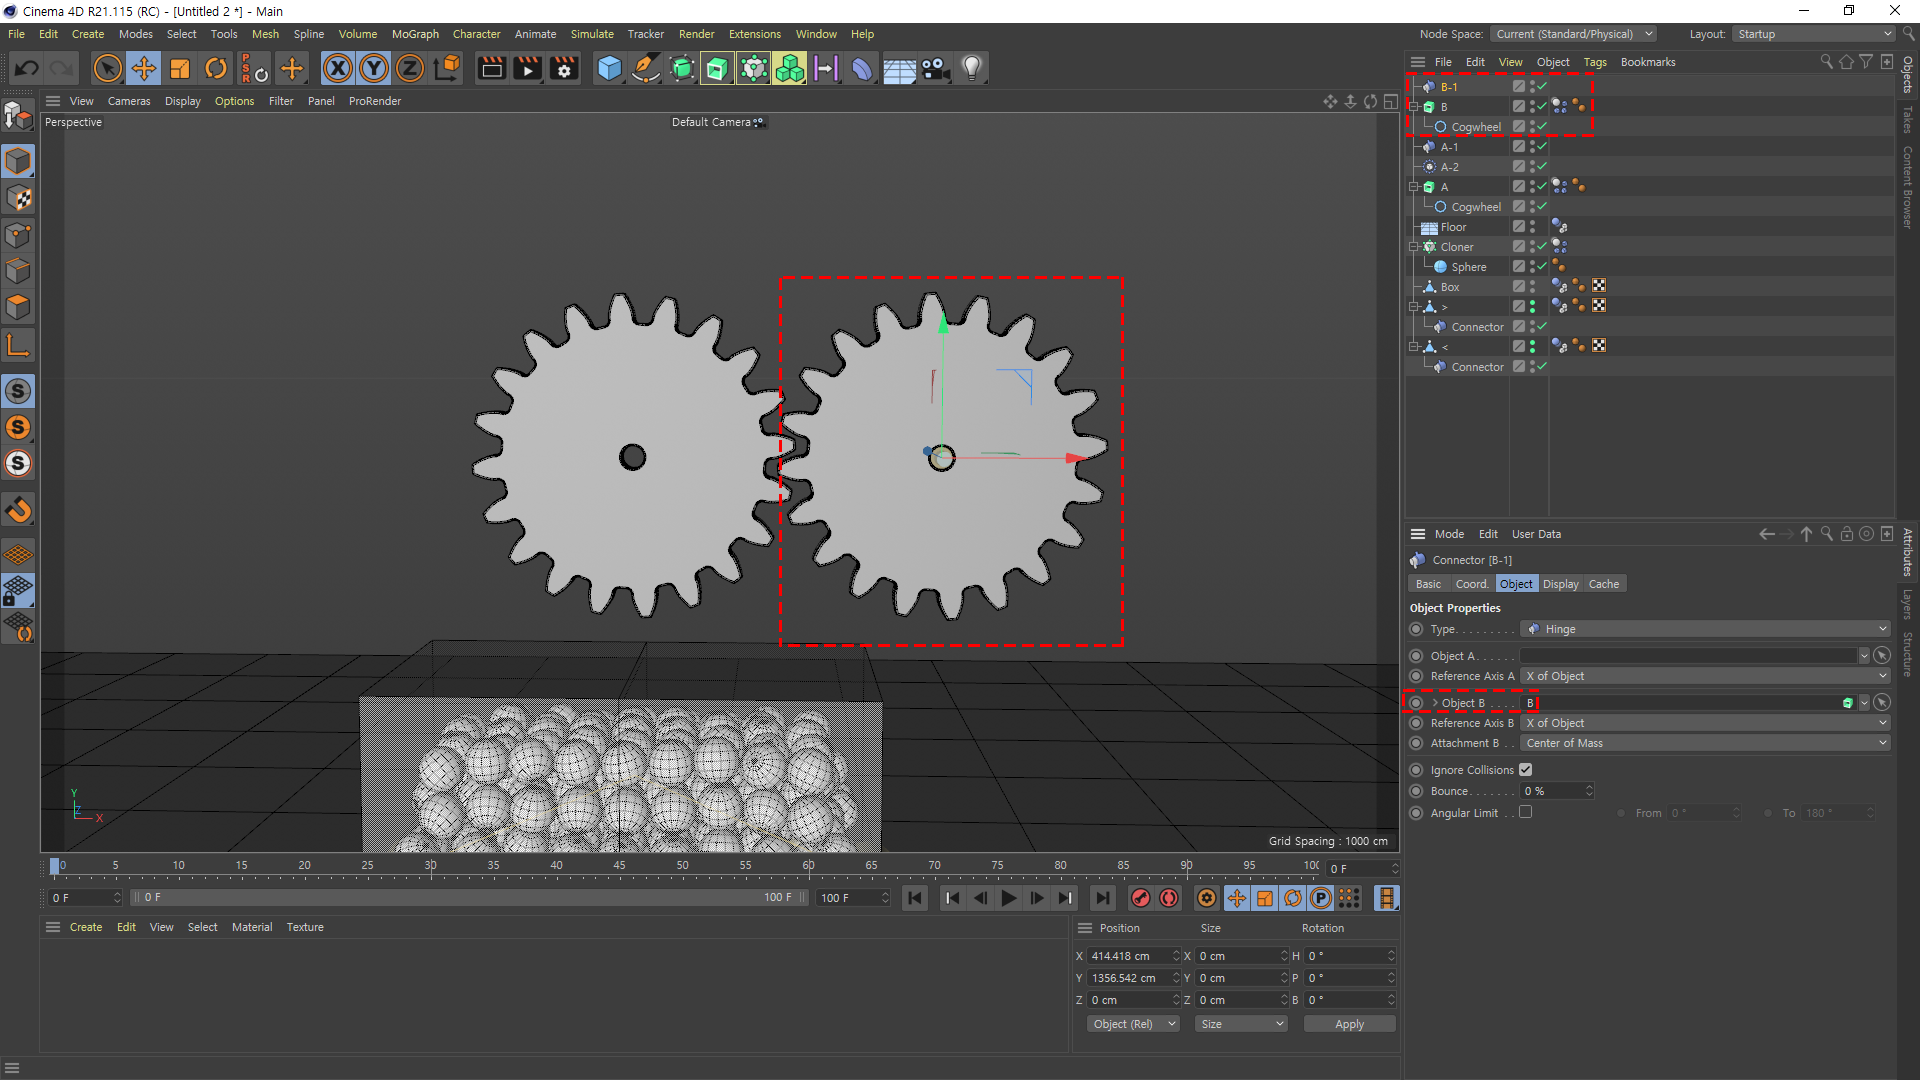Toggle the X axis lock icon
The height and width of the screenshot is (1080, 1920).
(337, 68)
